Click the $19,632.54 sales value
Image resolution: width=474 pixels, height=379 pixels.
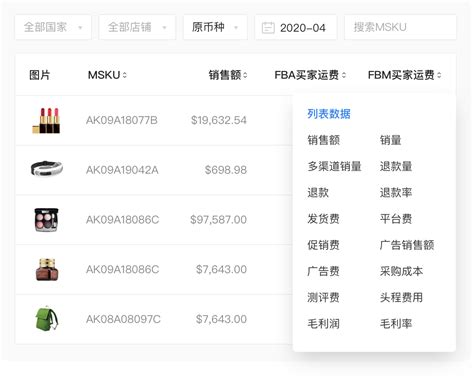219,120
